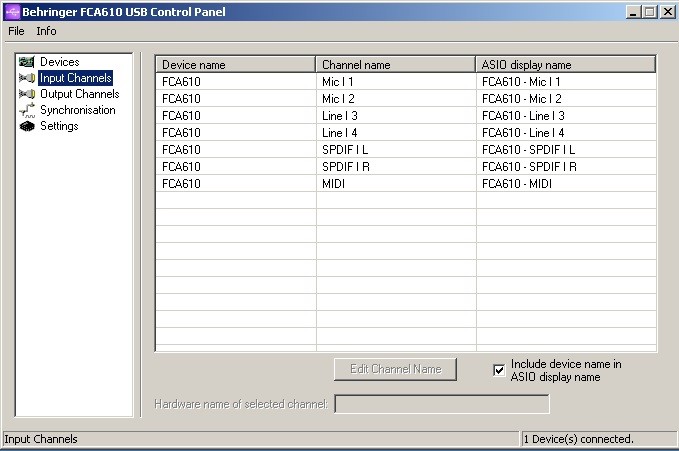Click the Input Channels plug icon
The width and height of the screenshot is (679, 451).
(x=26, y=78)
